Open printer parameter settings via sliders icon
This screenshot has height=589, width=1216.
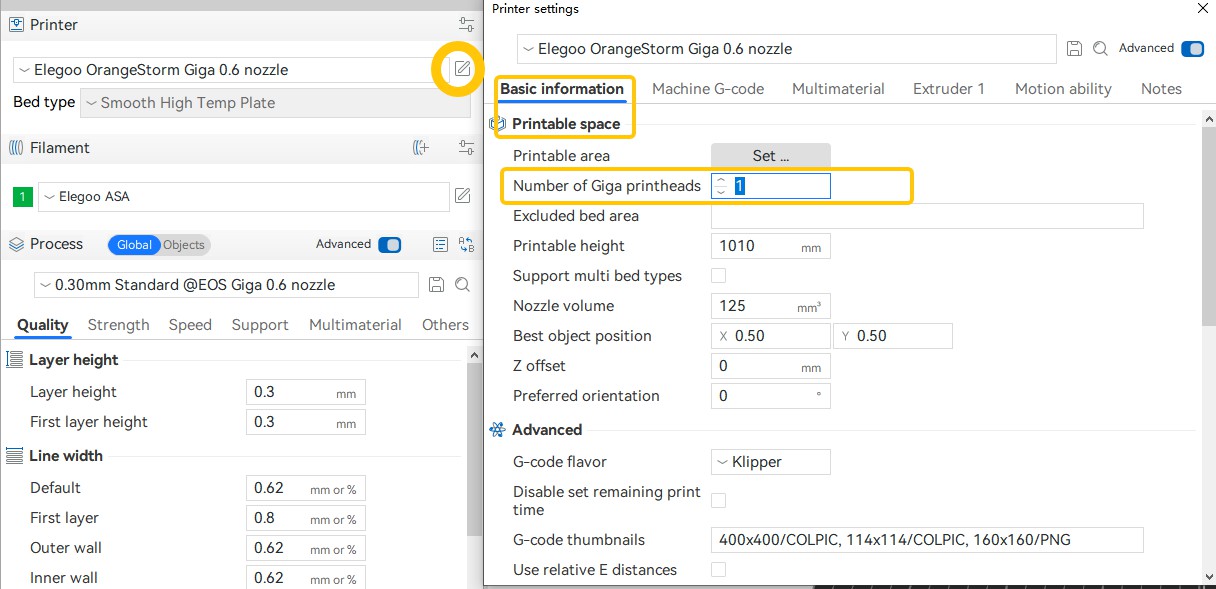pos(465,24)
